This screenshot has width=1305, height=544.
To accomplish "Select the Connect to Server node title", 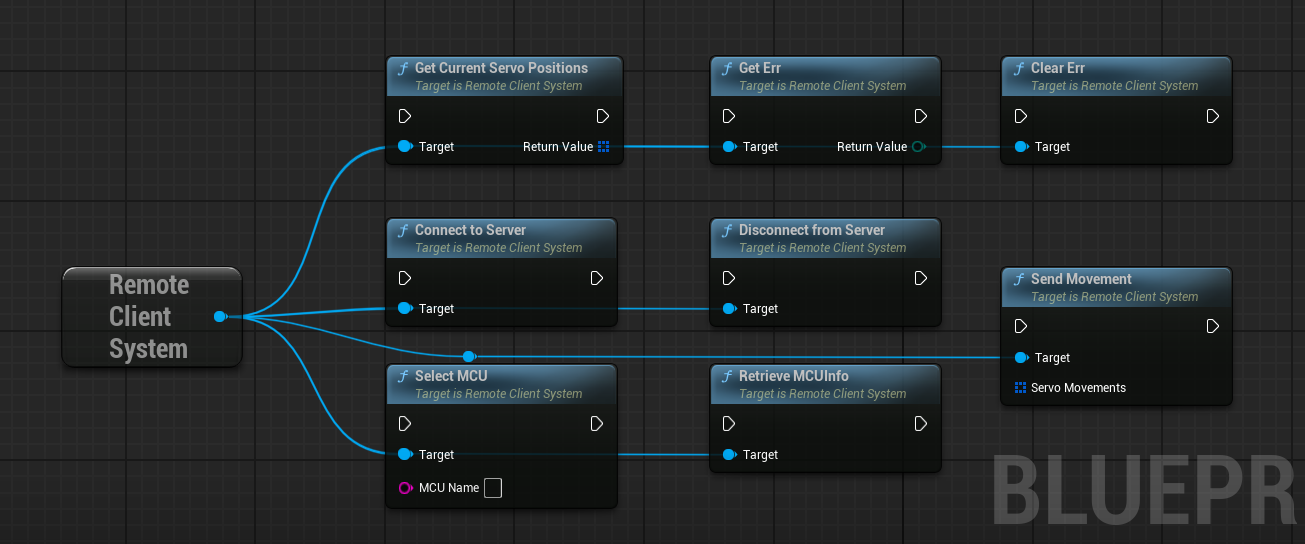I will 470,230.
